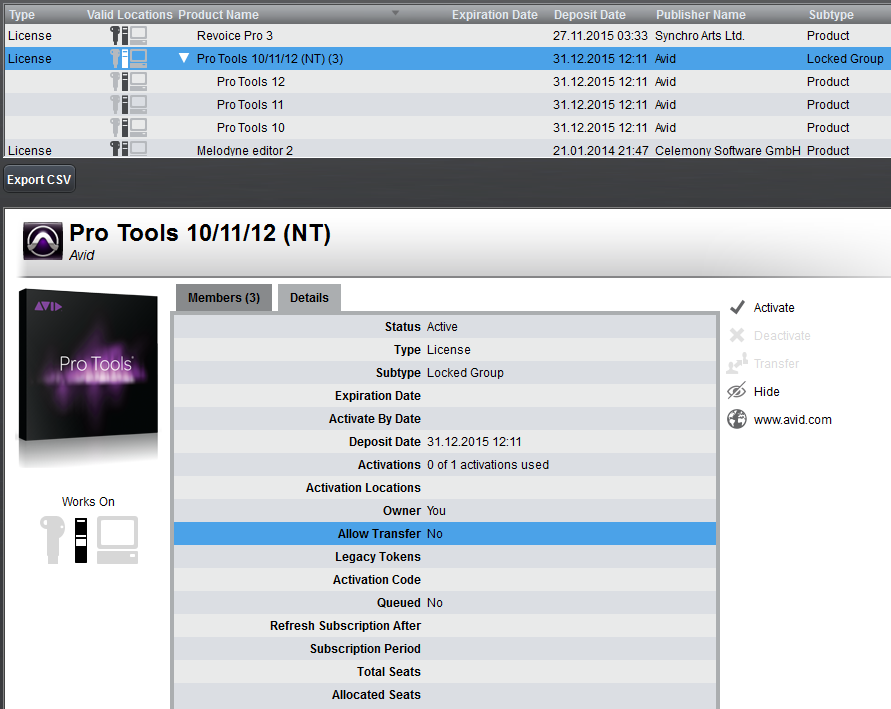Screen dimensions: 891x709
Task: Open the www.avid.com link
Action: [x=793, y=420]
